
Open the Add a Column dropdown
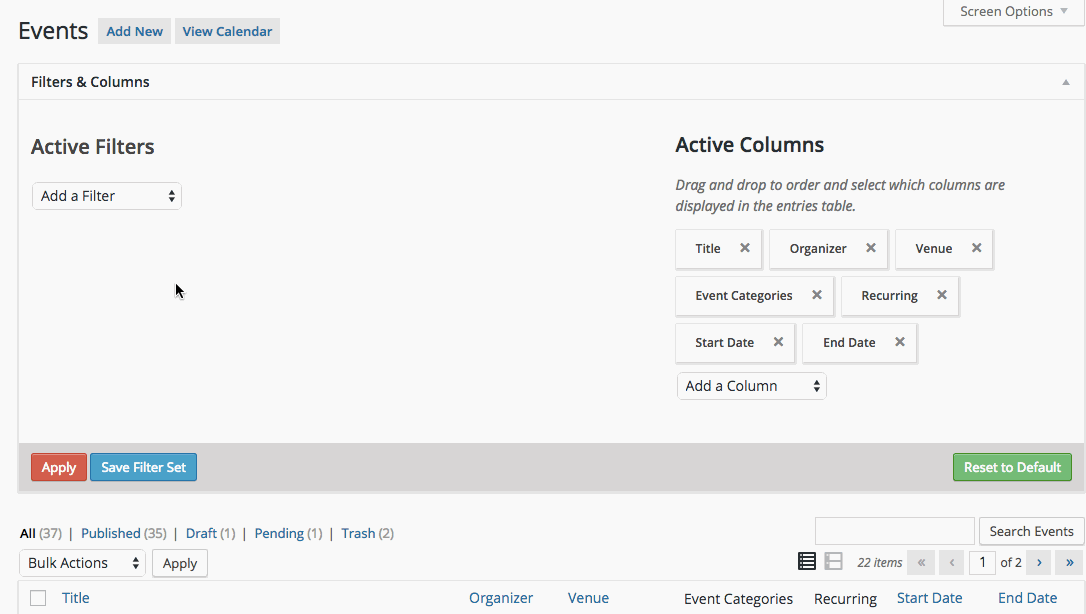pos(751,385)
